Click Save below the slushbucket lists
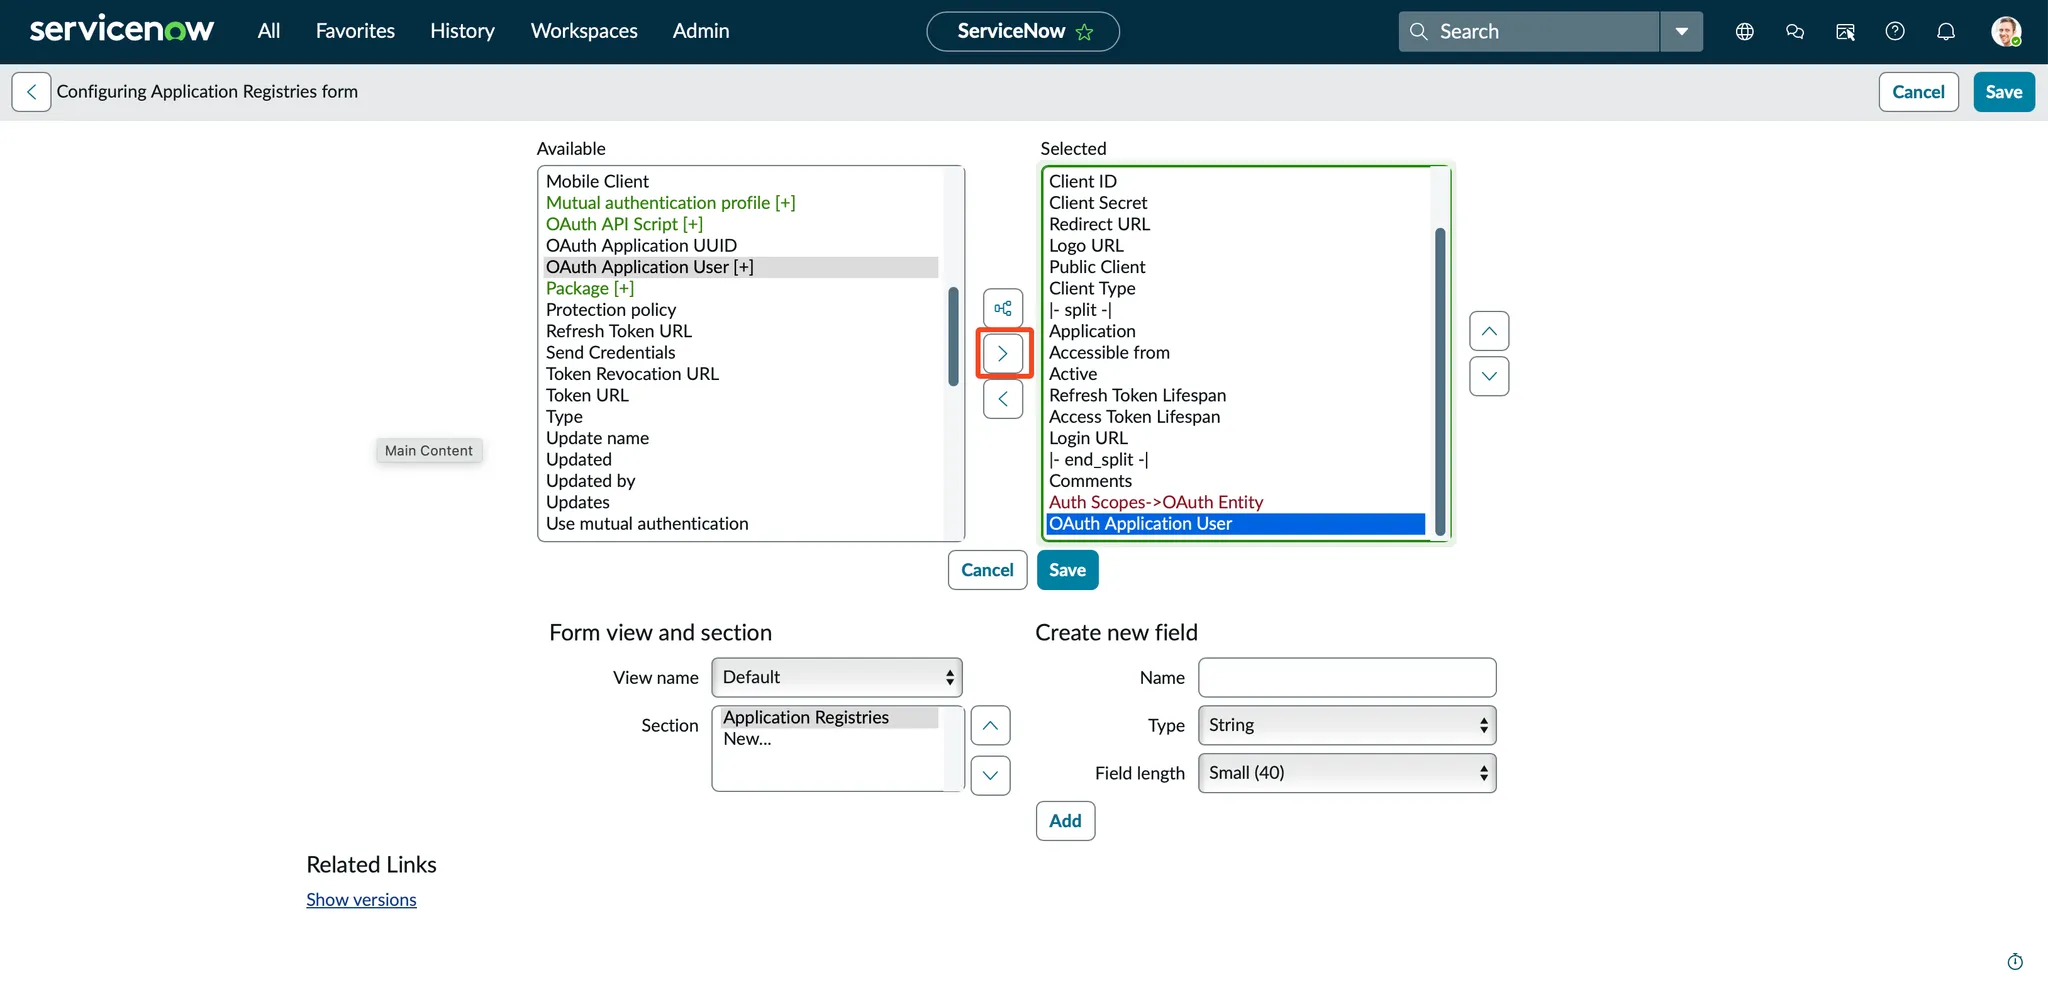 pos(1067,570)
